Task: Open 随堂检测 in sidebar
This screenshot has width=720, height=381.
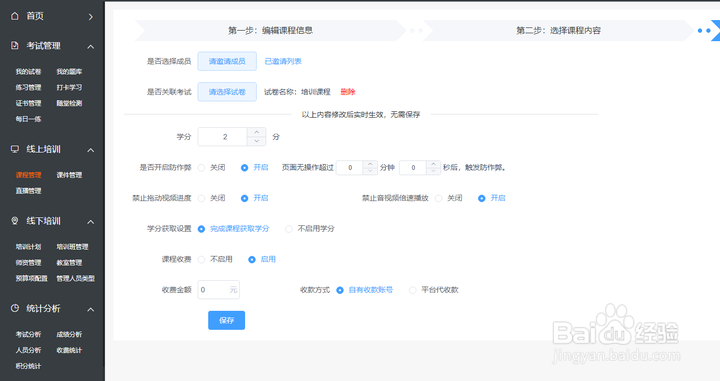Action: click(x=69, y=103)
